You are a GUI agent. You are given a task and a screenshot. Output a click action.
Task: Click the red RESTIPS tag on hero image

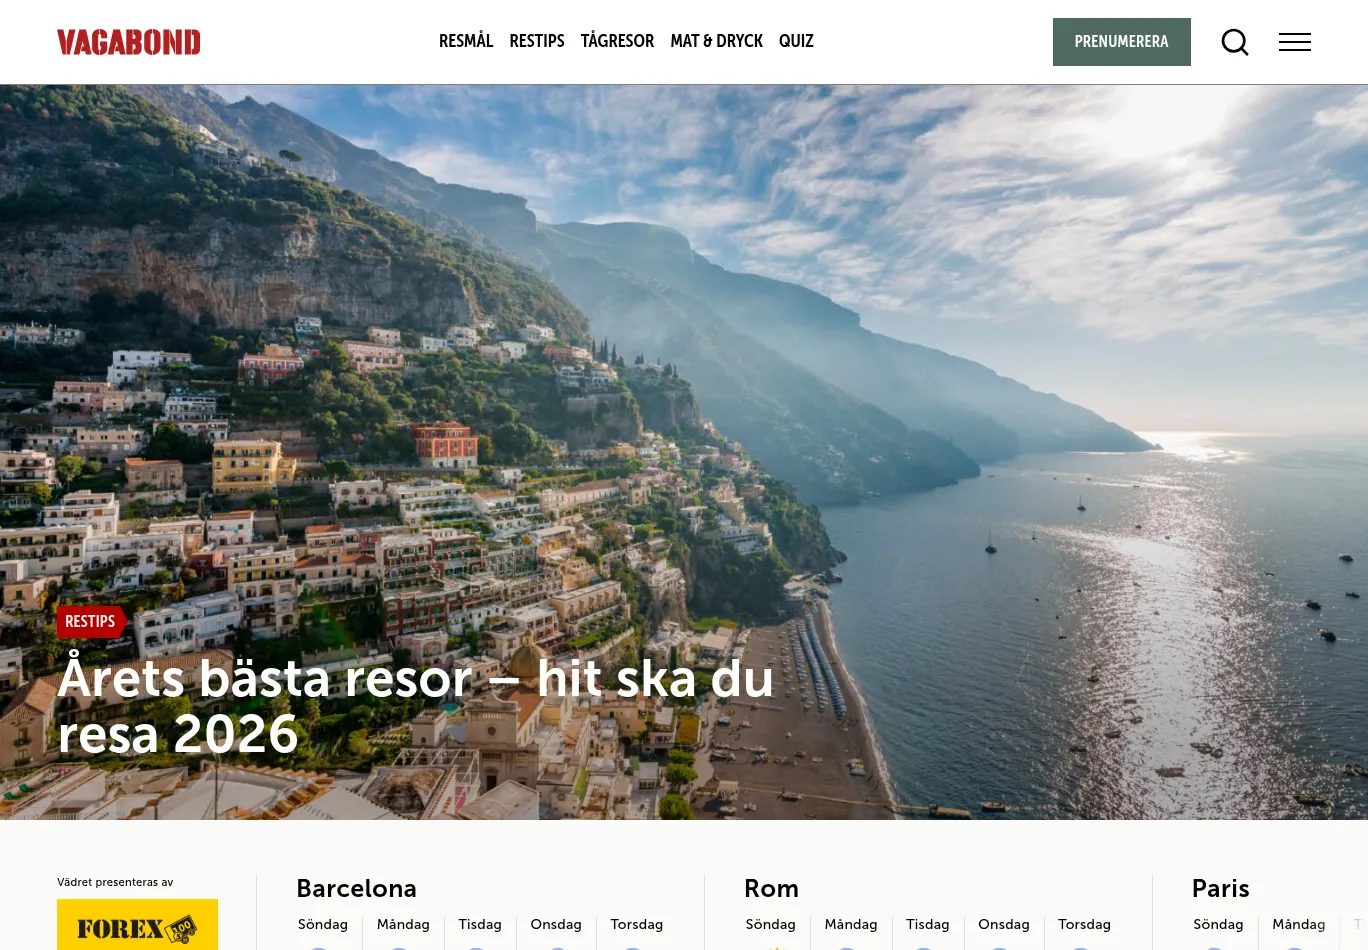coord(91,621)
